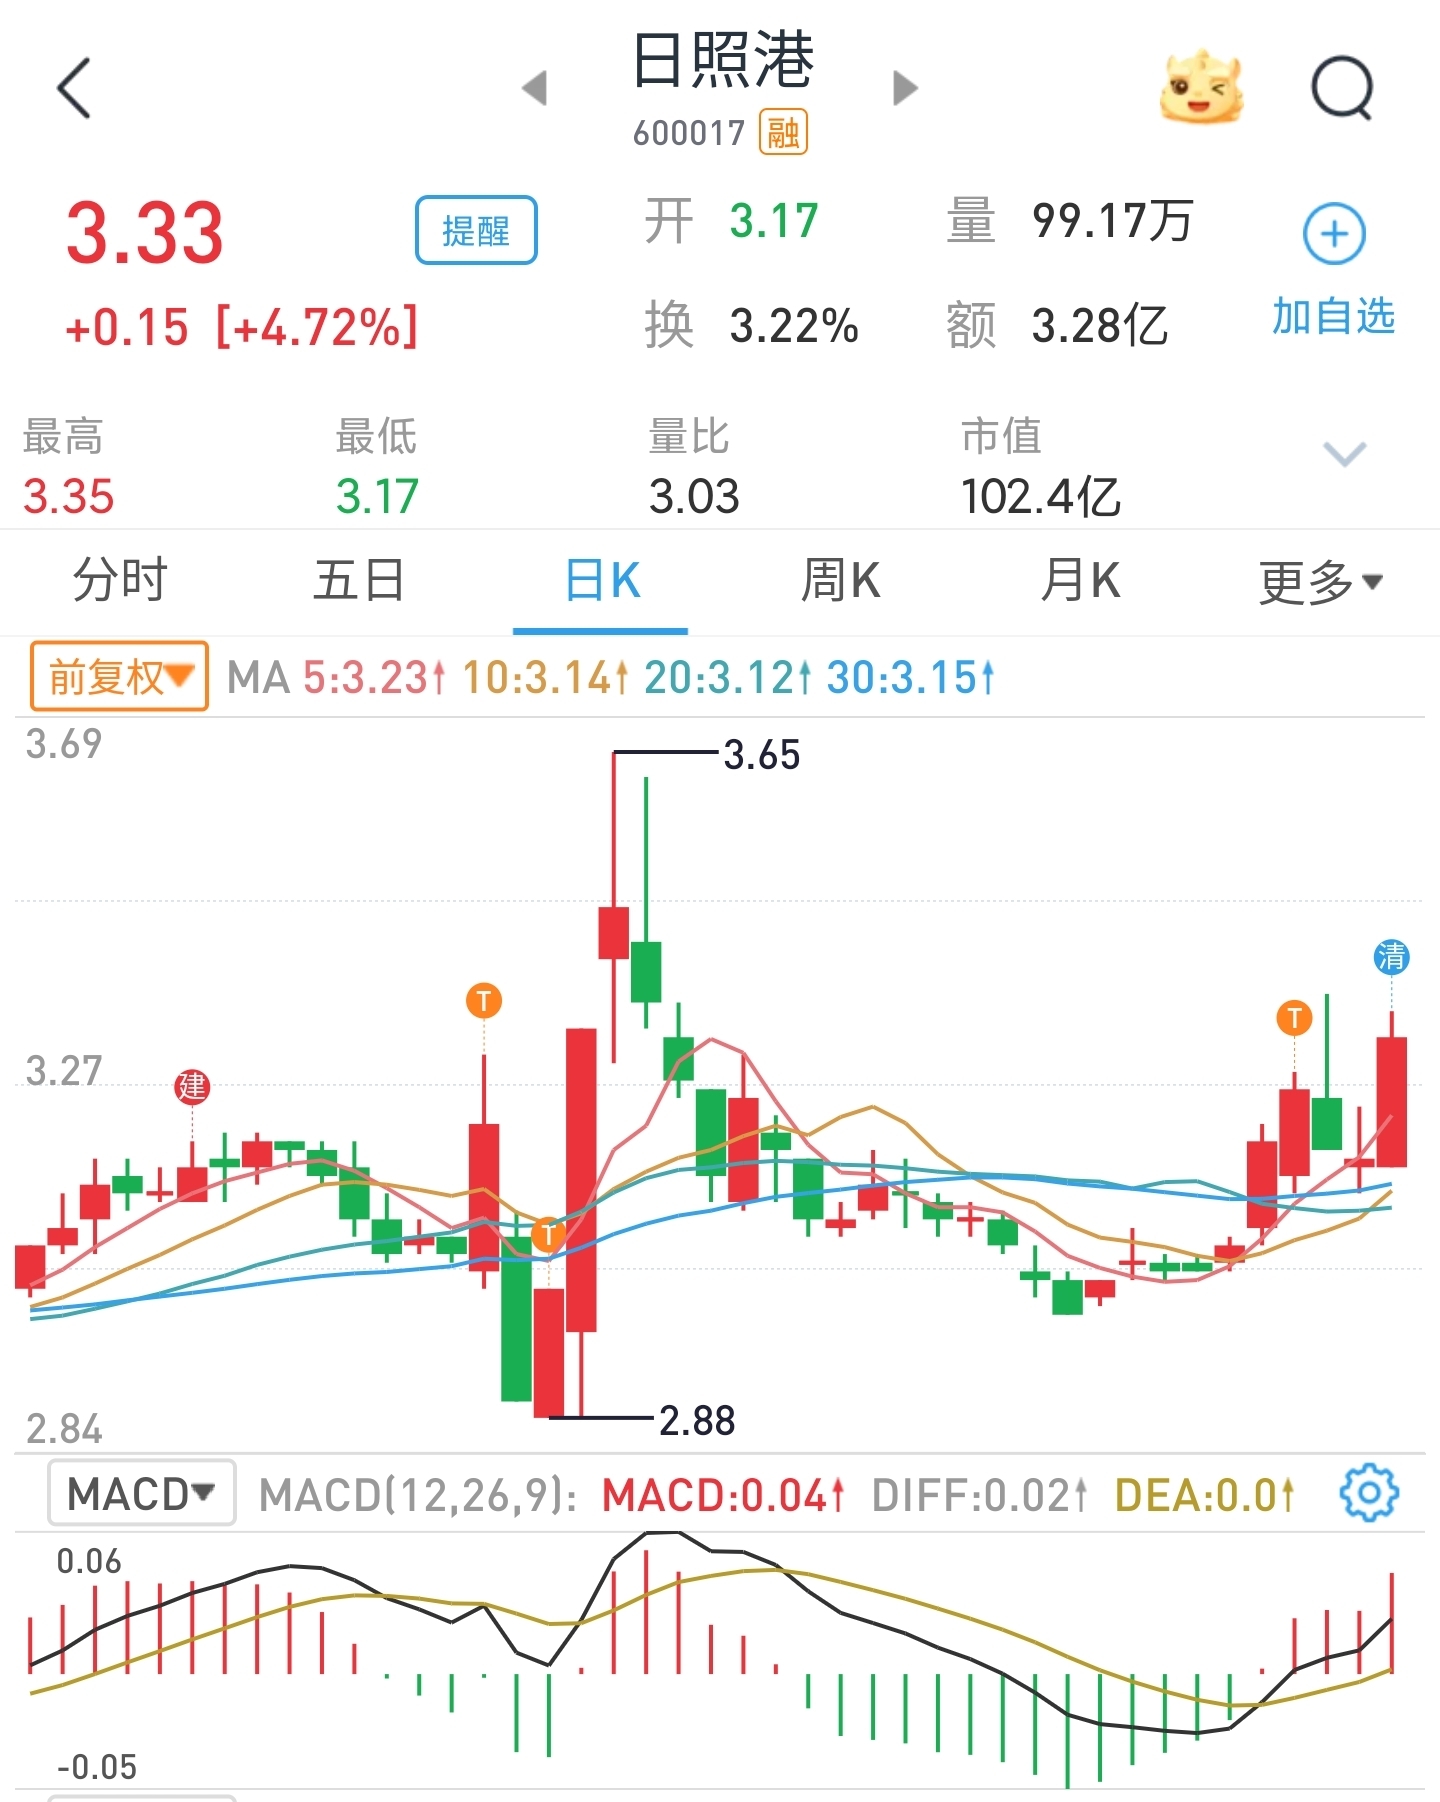1440x1802 pixels.
Task: Tap the orange T marker above the rightmost candles
Action: point(1294,1018)
